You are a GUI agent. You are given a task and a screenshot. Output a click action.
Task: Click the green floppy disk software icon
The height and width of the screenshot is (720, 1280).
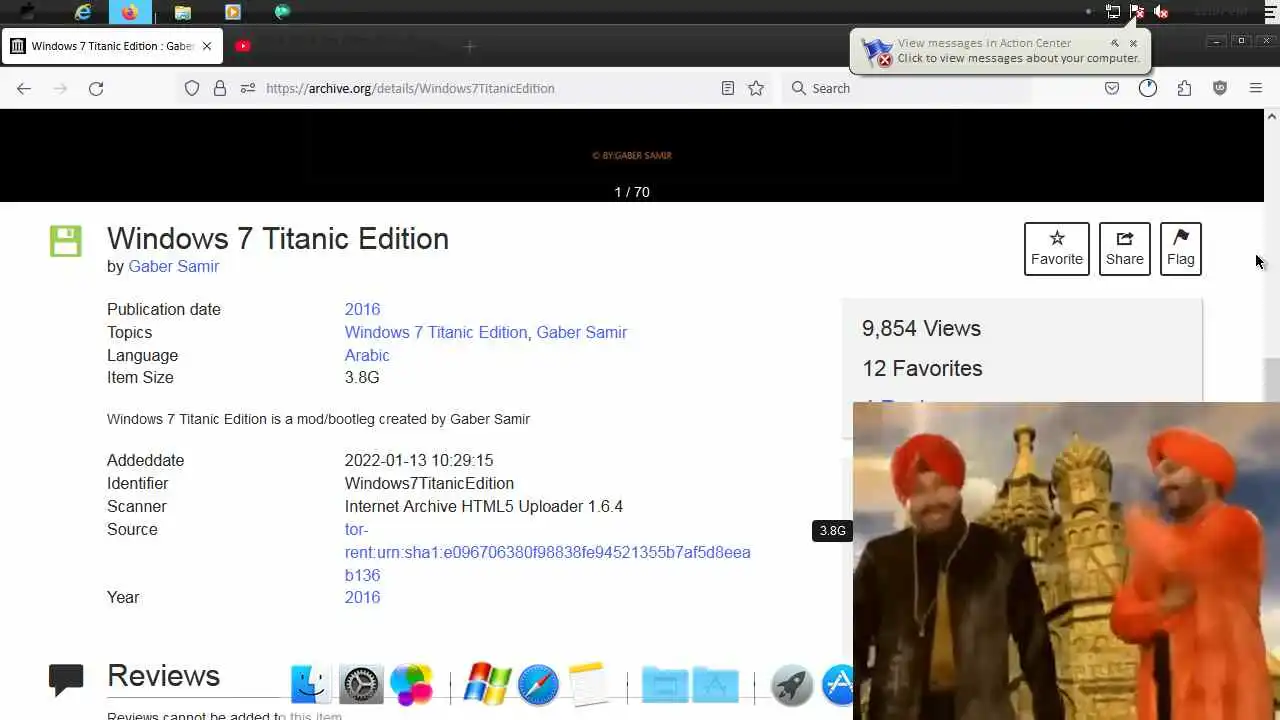pyautogui.click(x=65, y=241)
